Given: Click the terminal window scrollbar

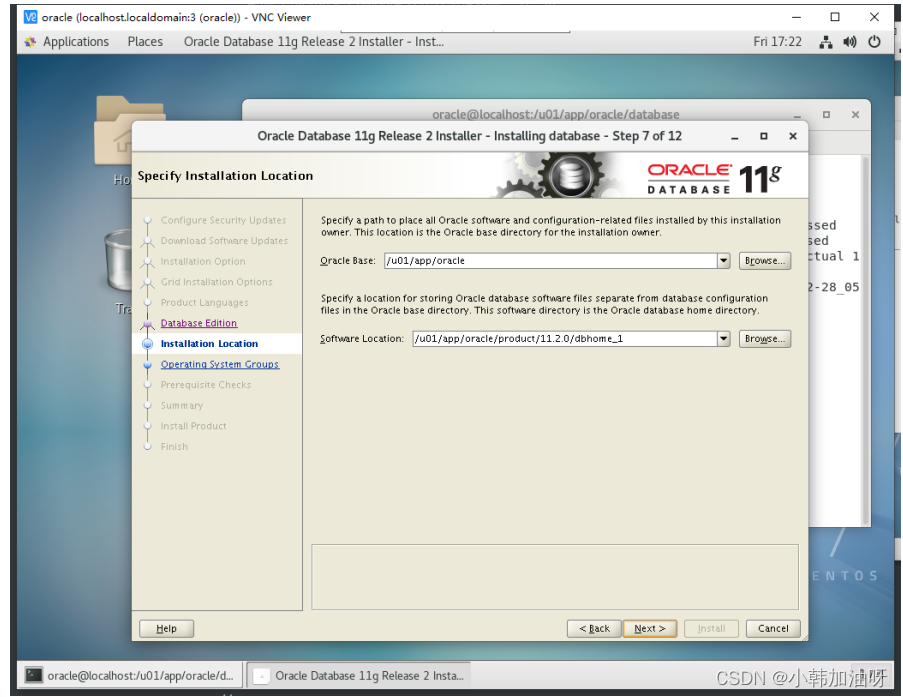Looking at the screenshot, I should pos(865,340).
